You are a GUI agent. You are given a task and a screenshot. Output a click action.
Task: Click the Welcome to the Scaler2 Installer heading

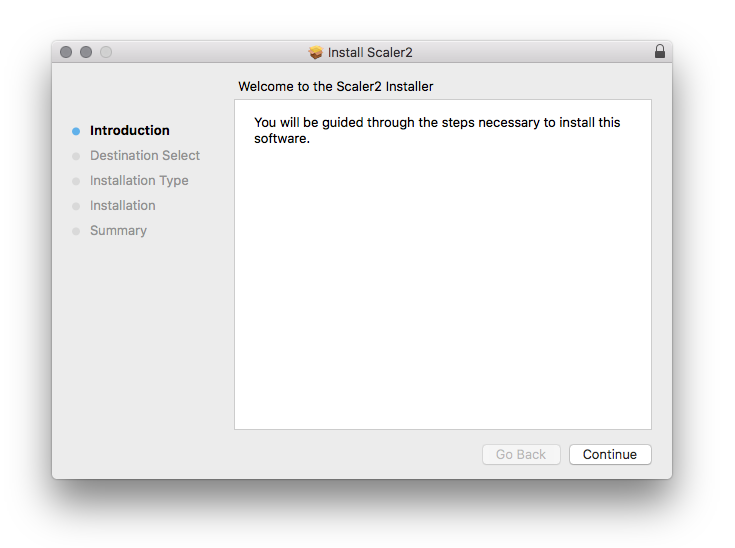336,87
